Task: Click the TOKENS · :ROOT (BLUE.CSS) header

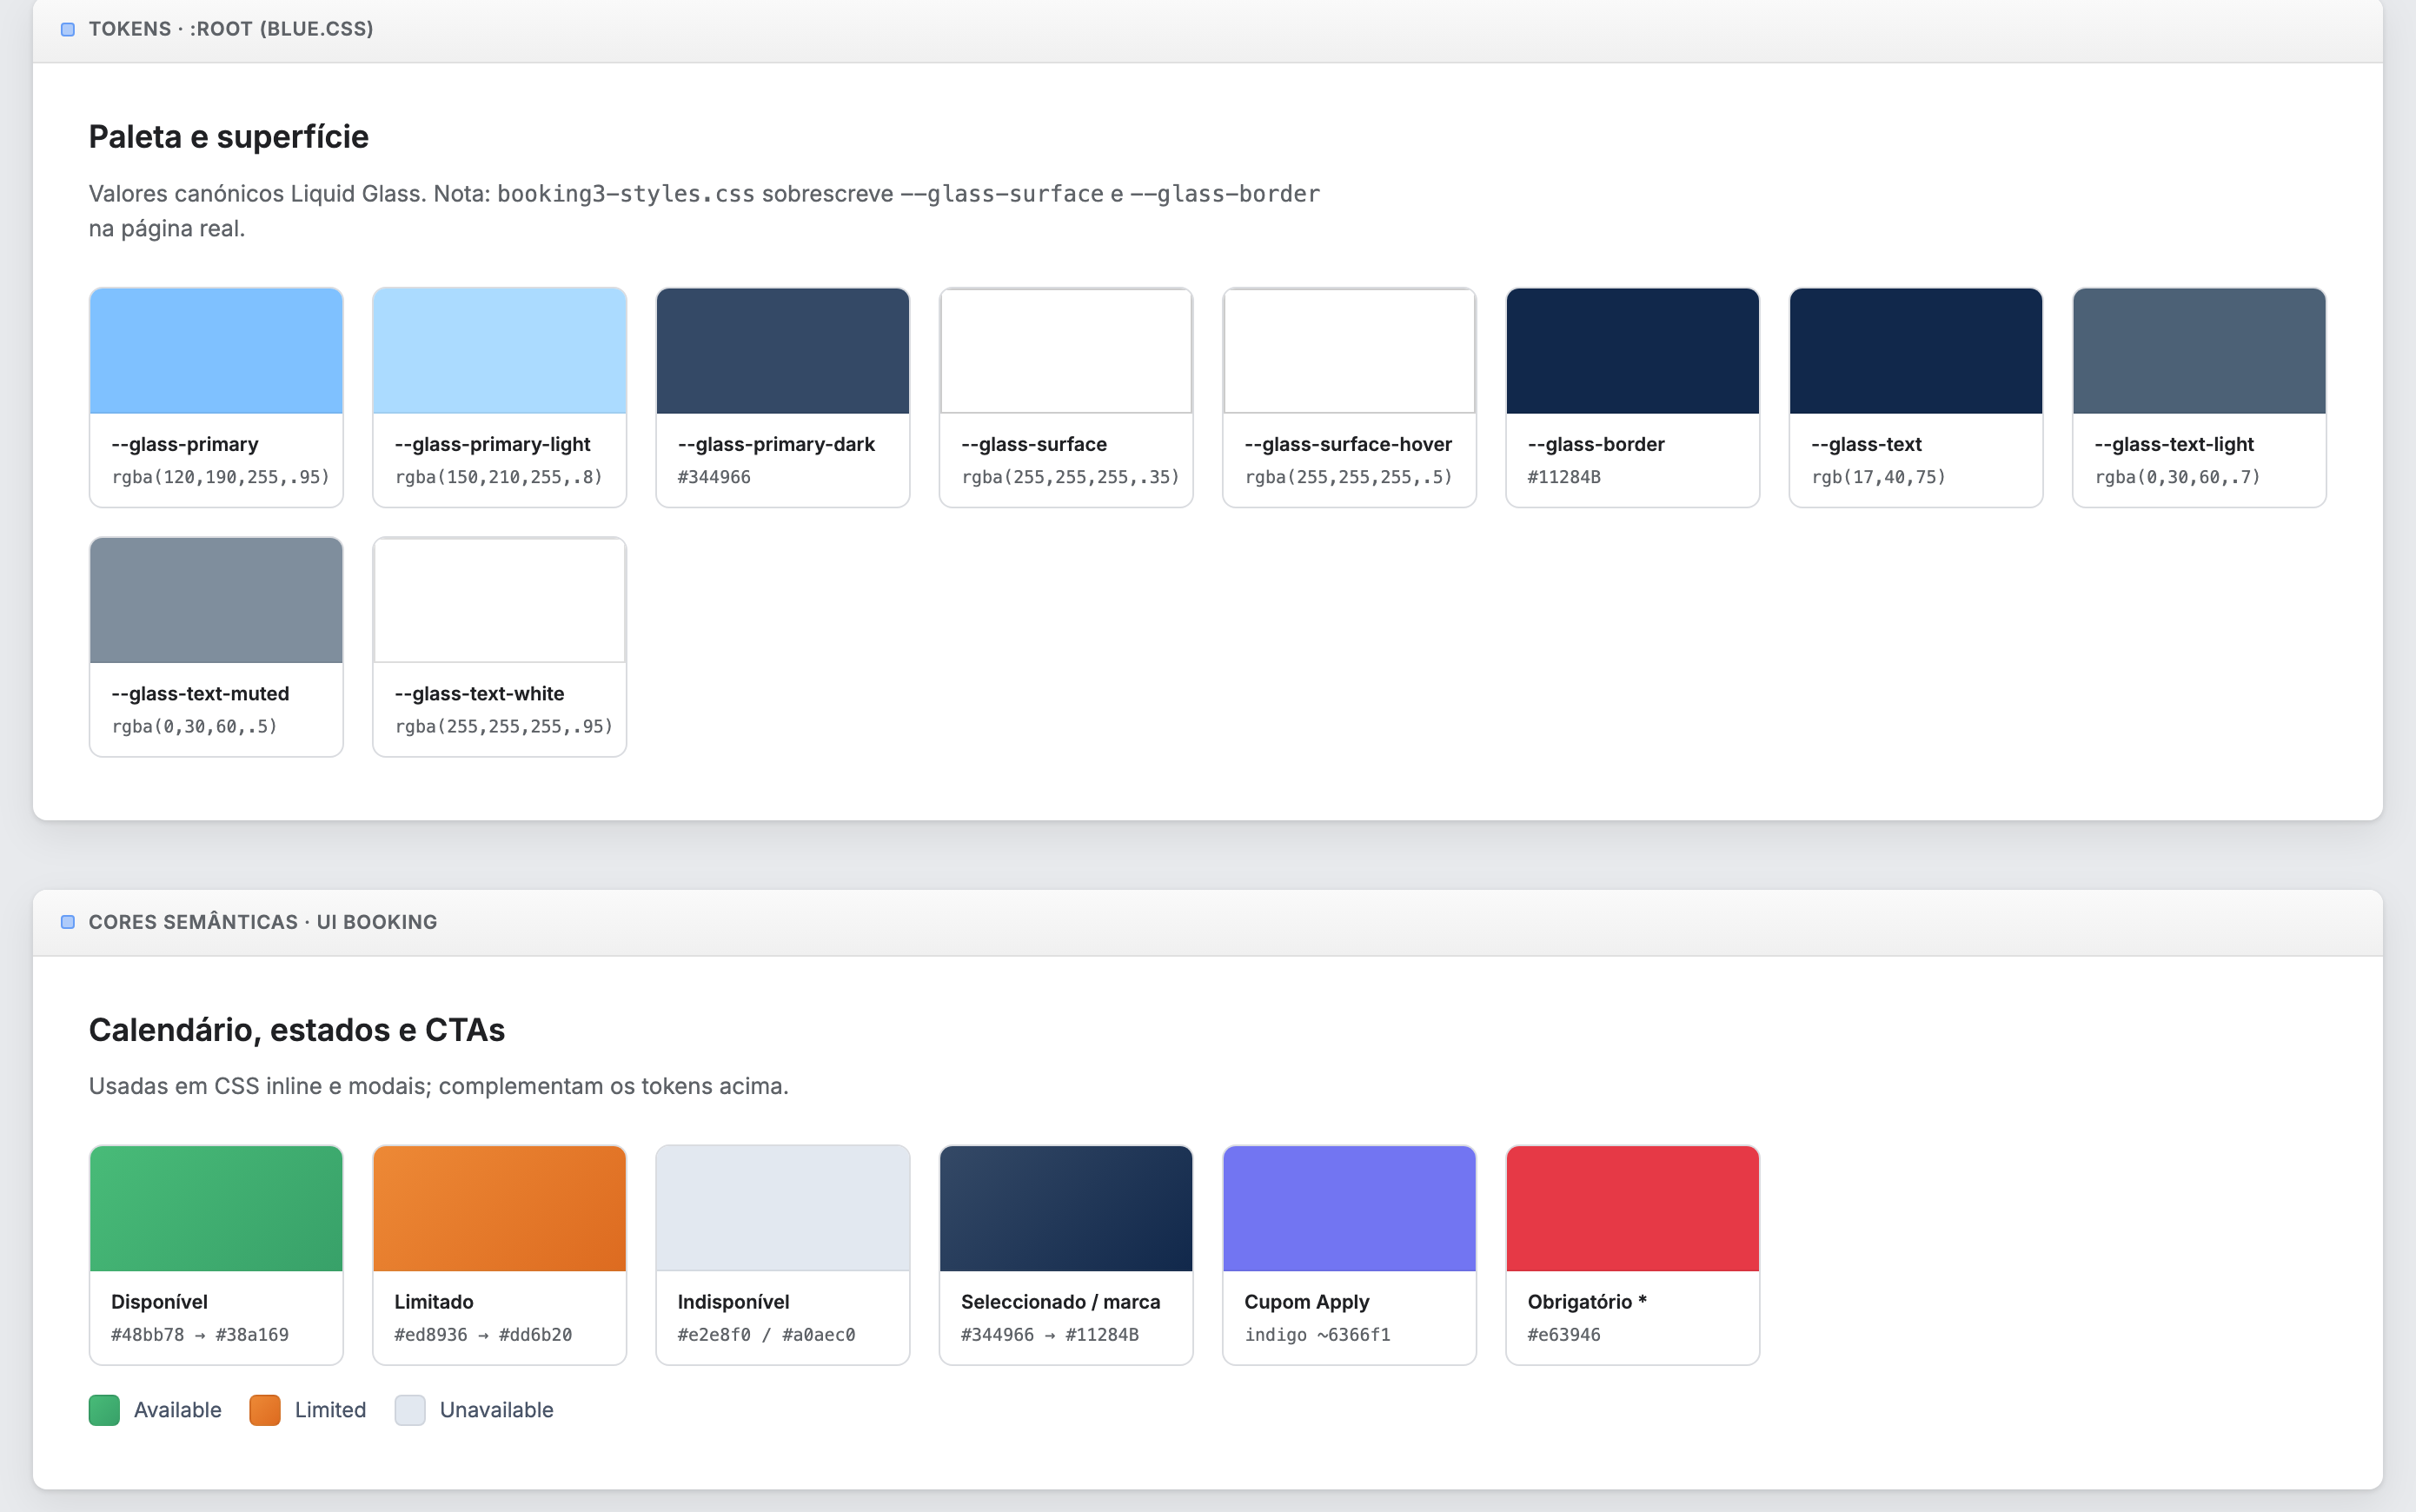Action: click(x=231, y=29)
